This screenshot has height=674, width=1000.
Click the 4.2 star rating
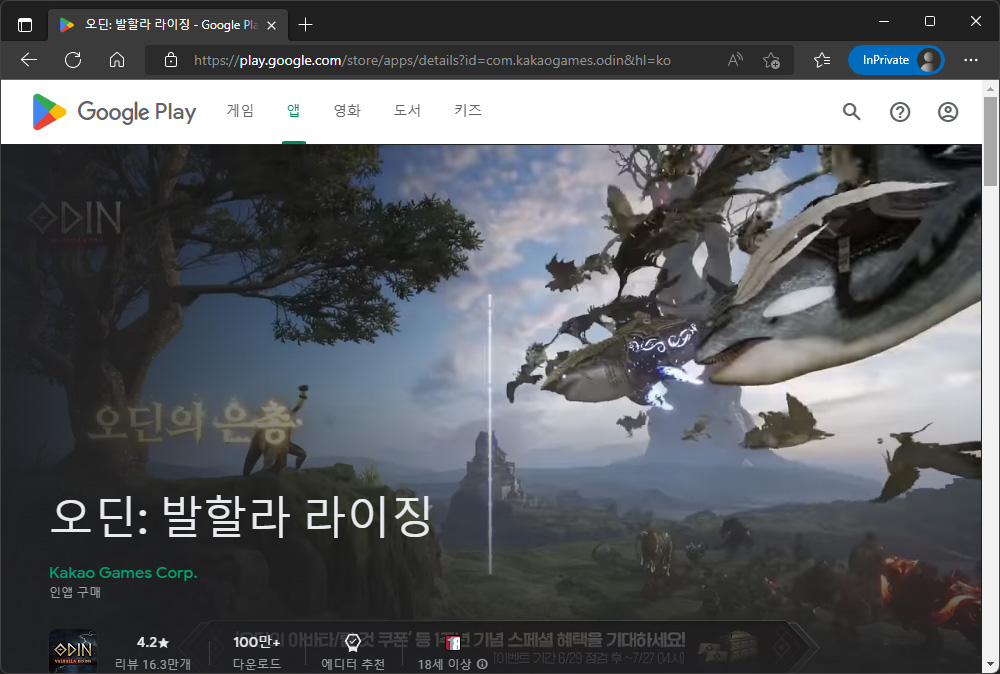[x=153, y=642]
